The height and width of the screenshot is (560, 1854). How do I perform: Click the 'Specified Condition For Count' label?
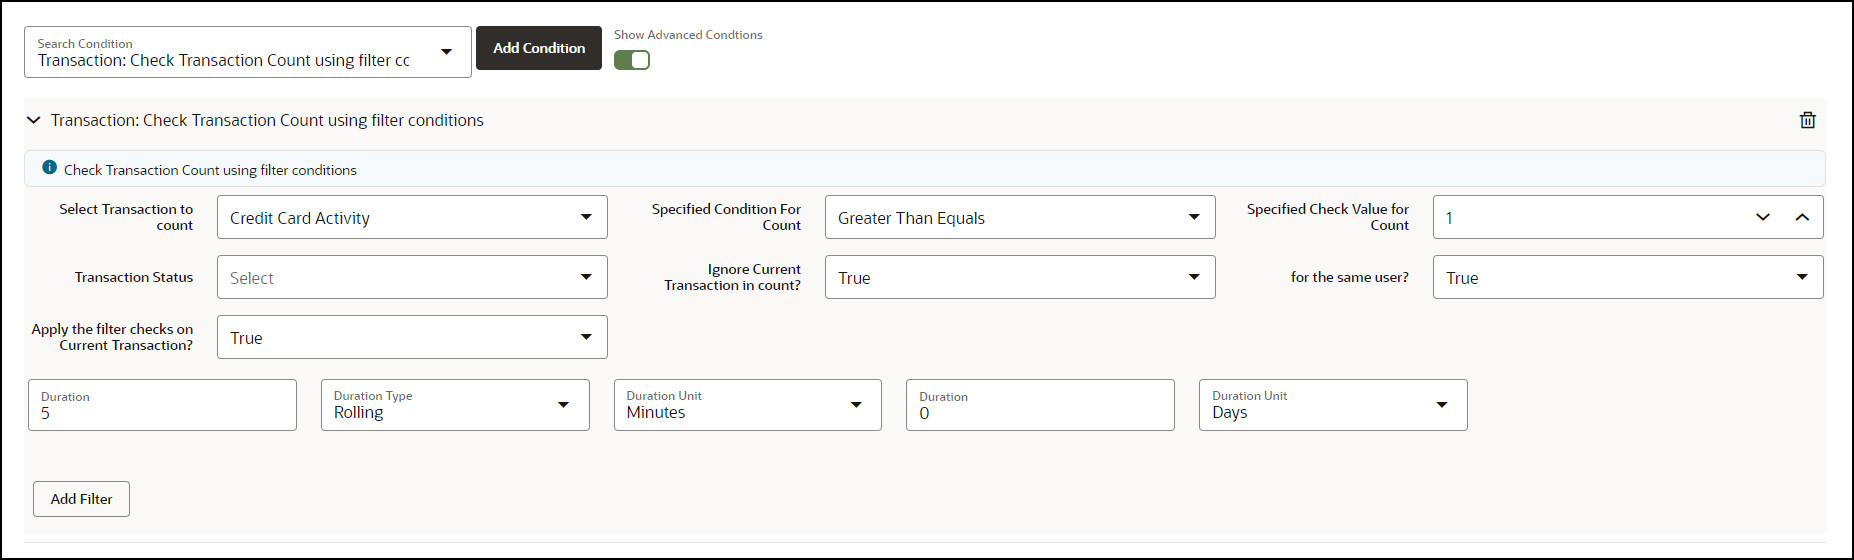[726, 217]
